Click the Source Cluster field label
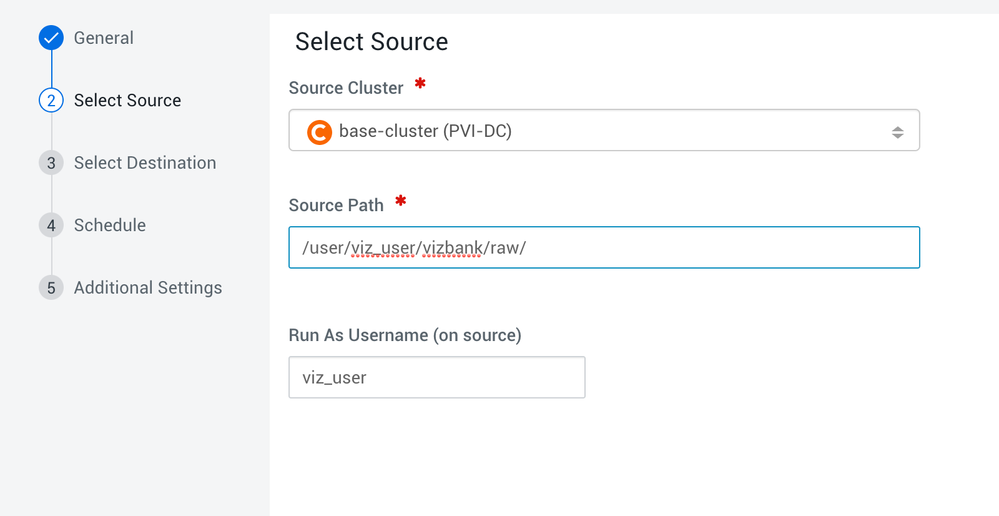 pos(346,88)
